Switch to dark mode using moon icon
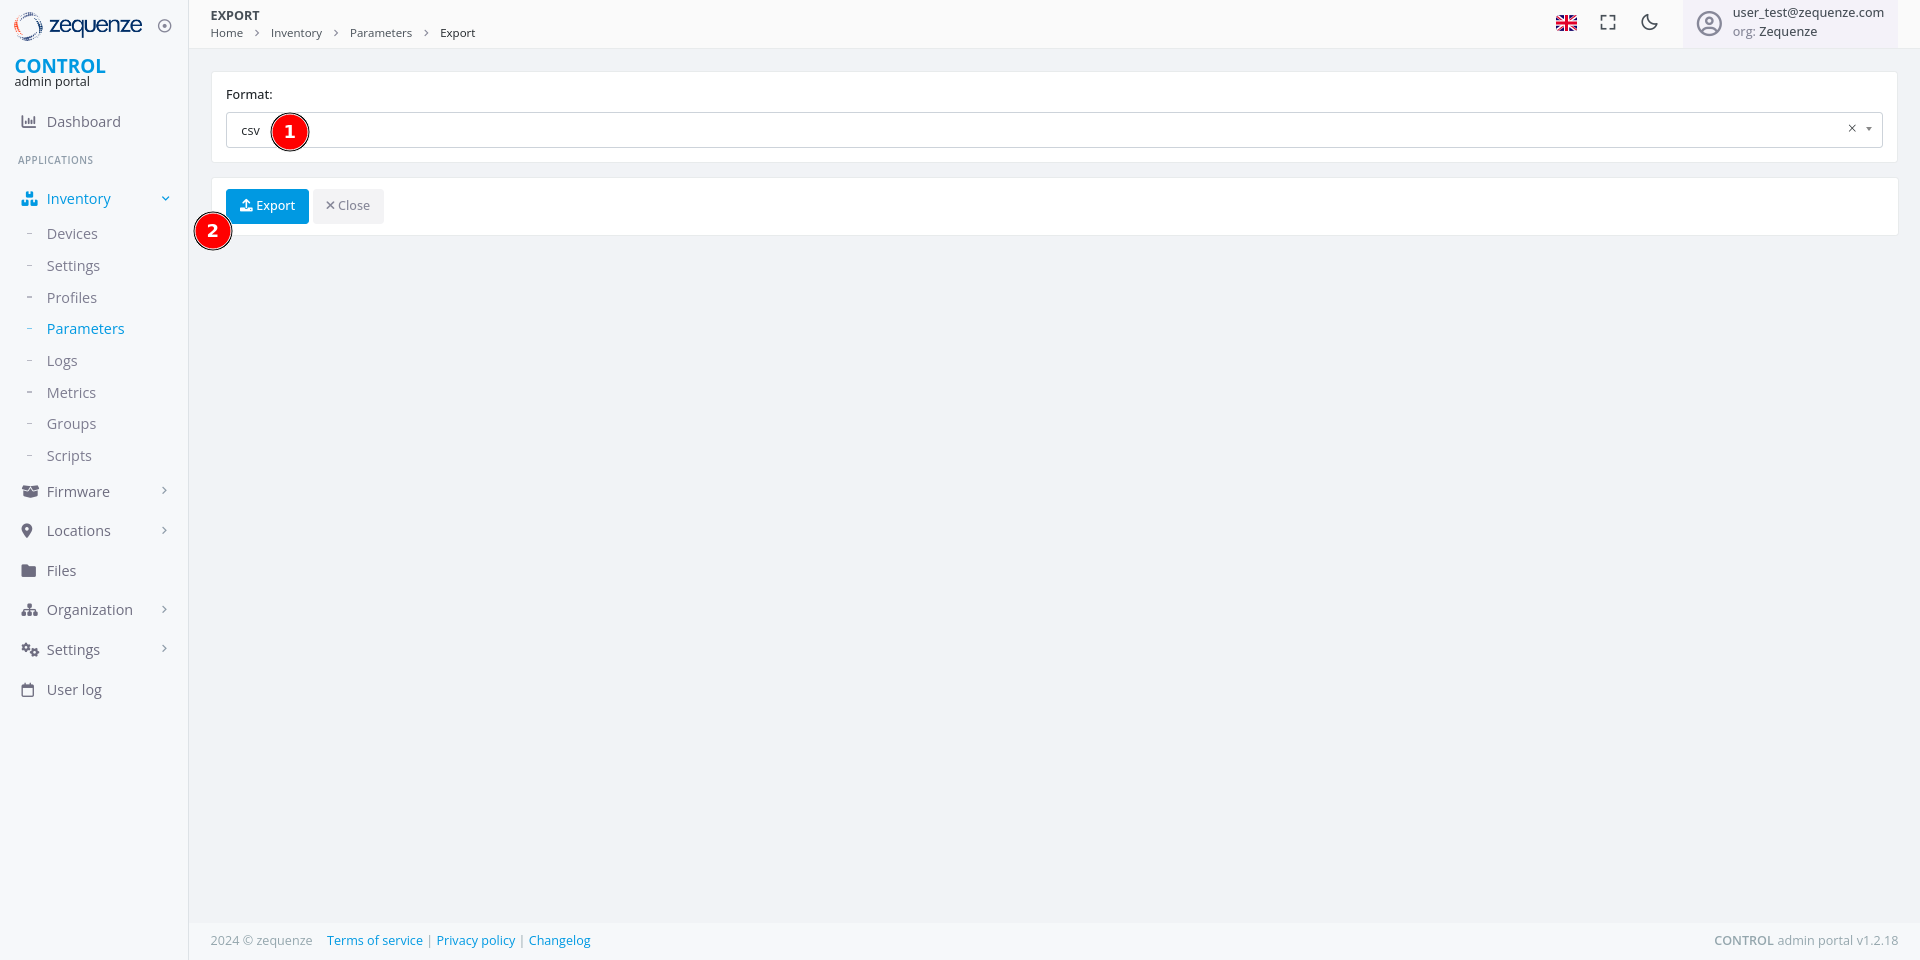 (1649, 22)
